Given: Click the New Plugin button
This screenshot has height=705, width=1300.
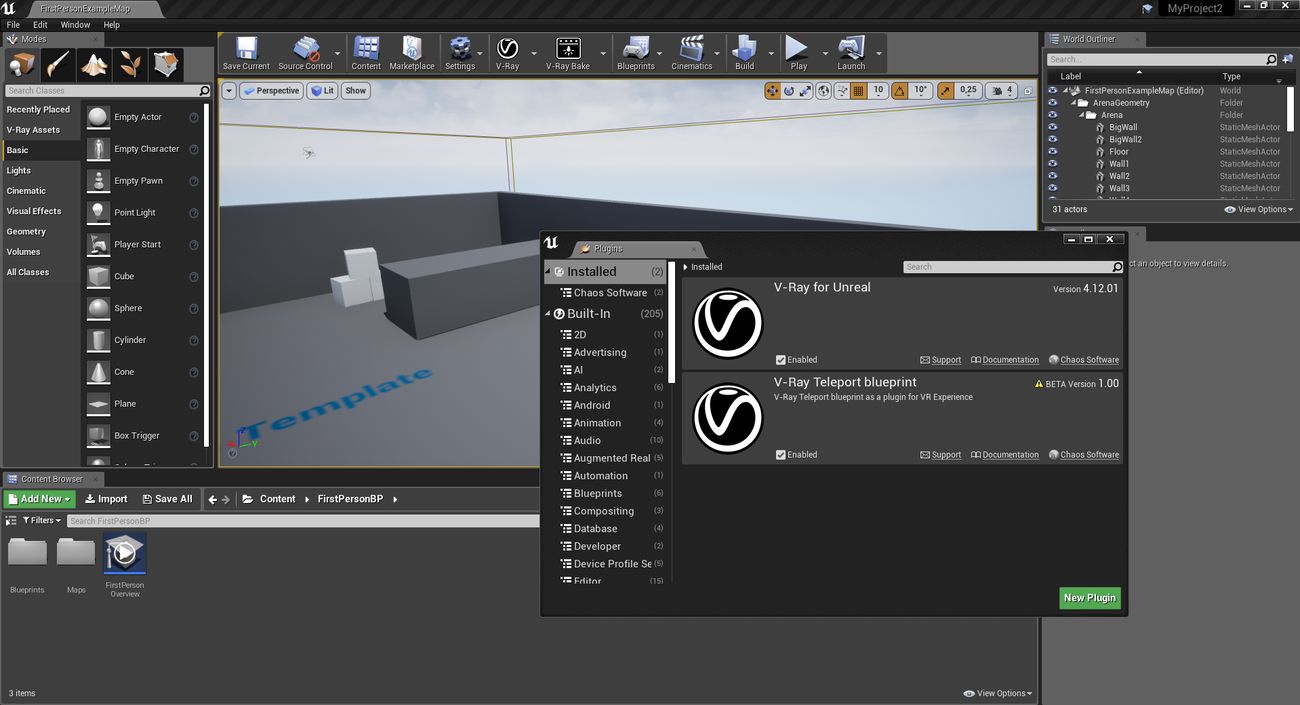Looking at the screenshot, I should [1089, 598].
